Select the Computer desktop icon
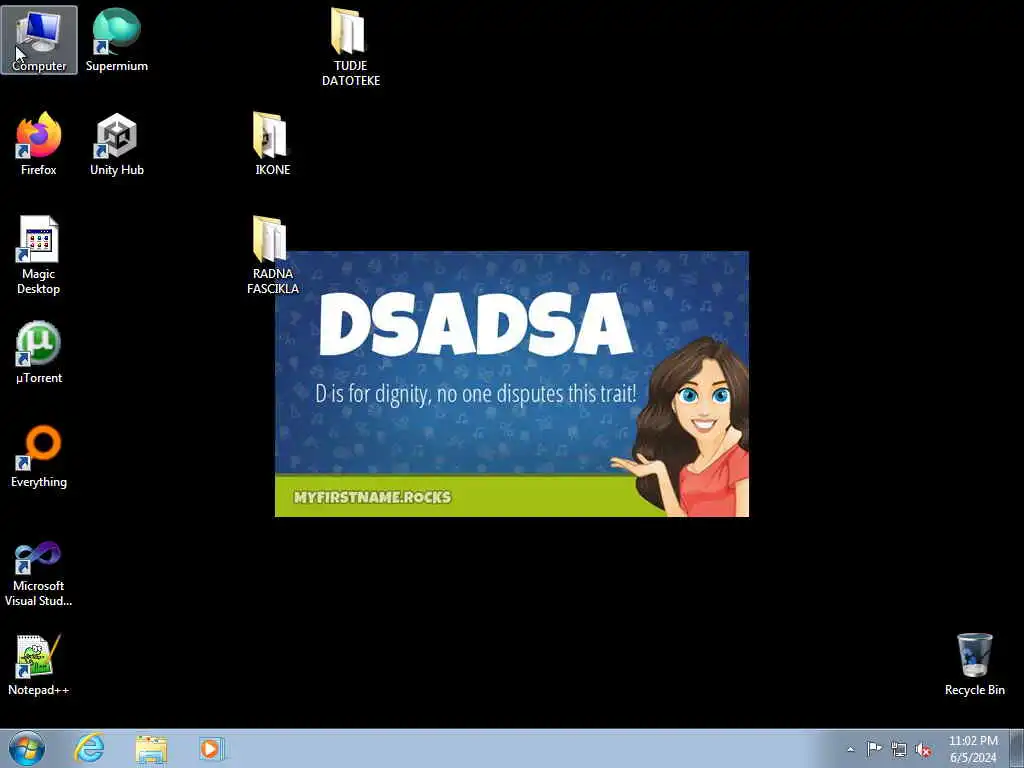The image size is (1024, 768). point(39,40)
